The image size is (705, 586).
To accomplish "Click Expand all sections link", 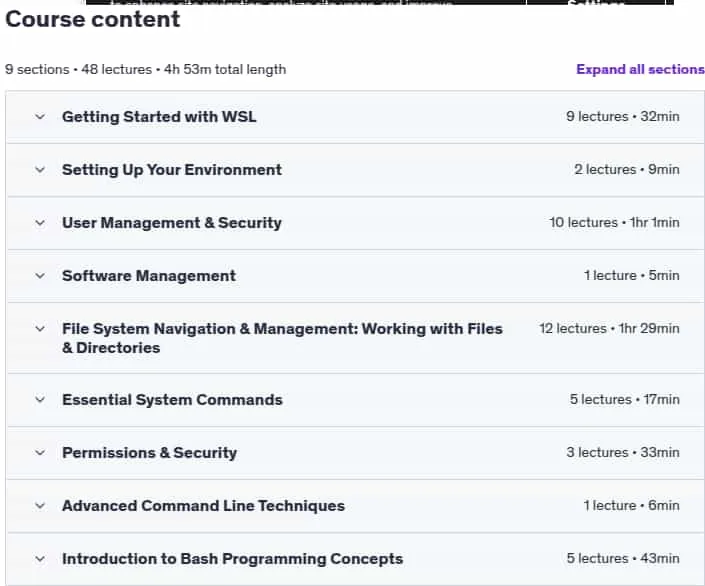I will (x=640, y=69).
